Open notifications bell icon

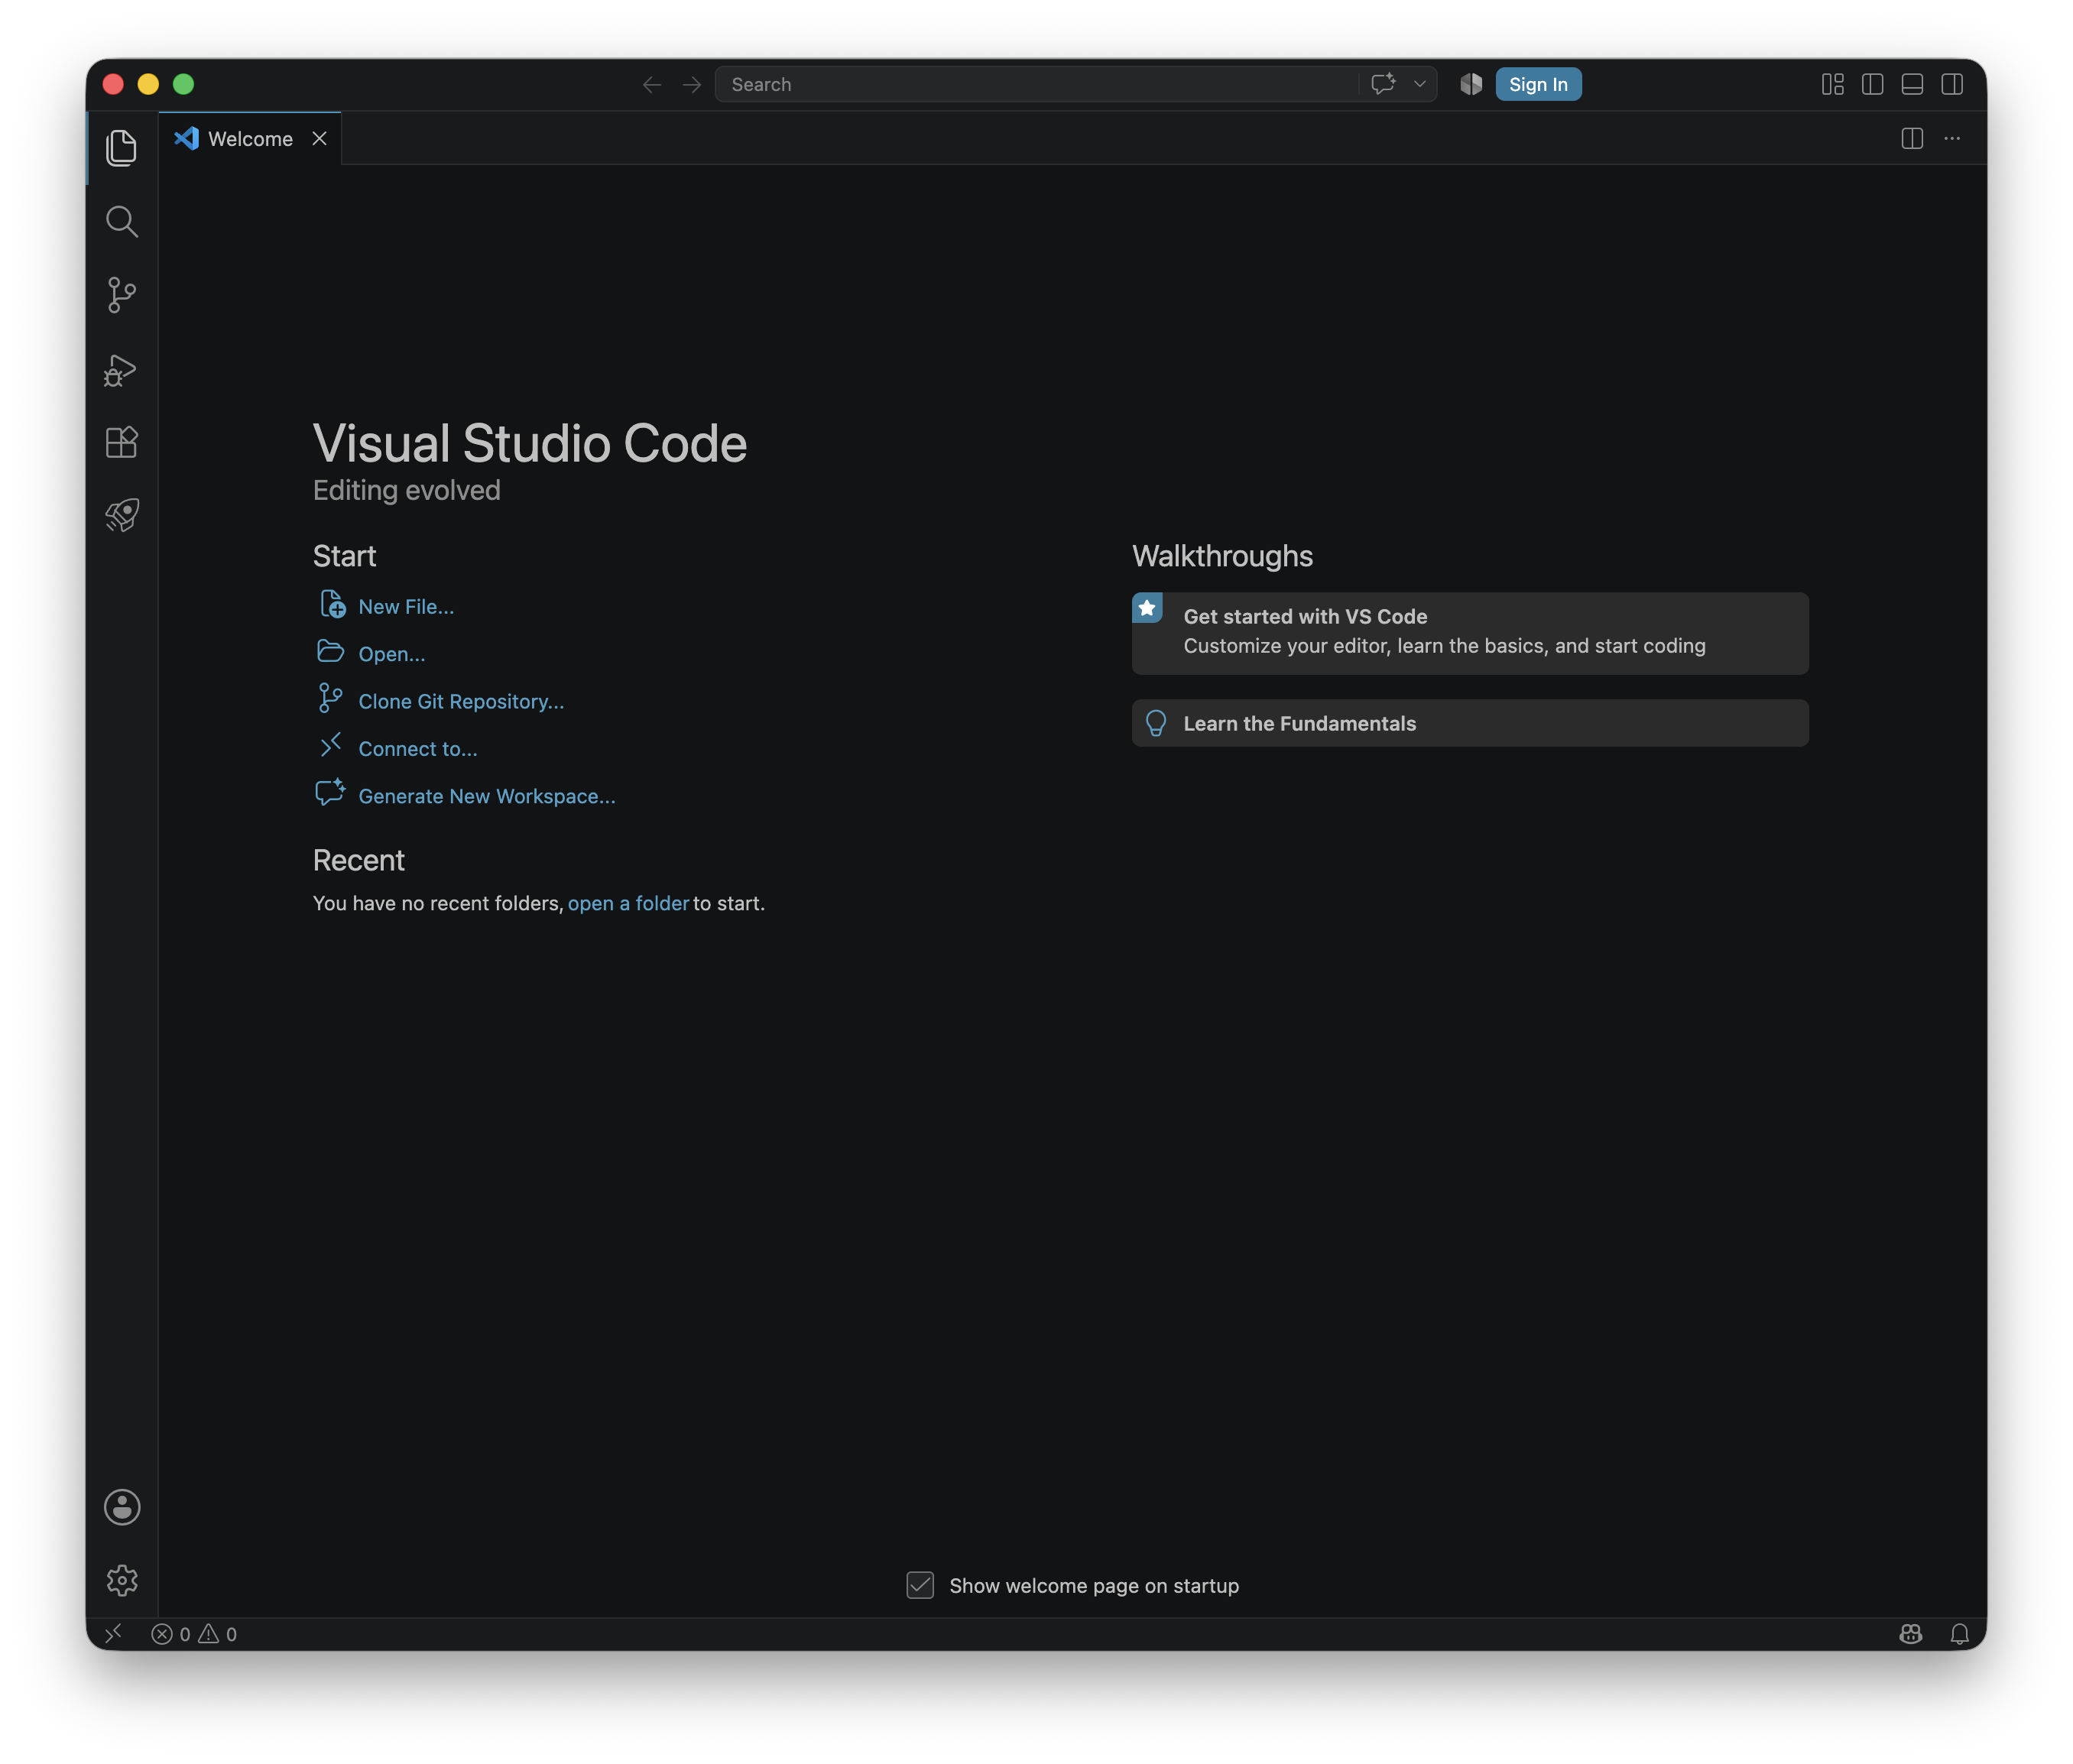1960,1634
